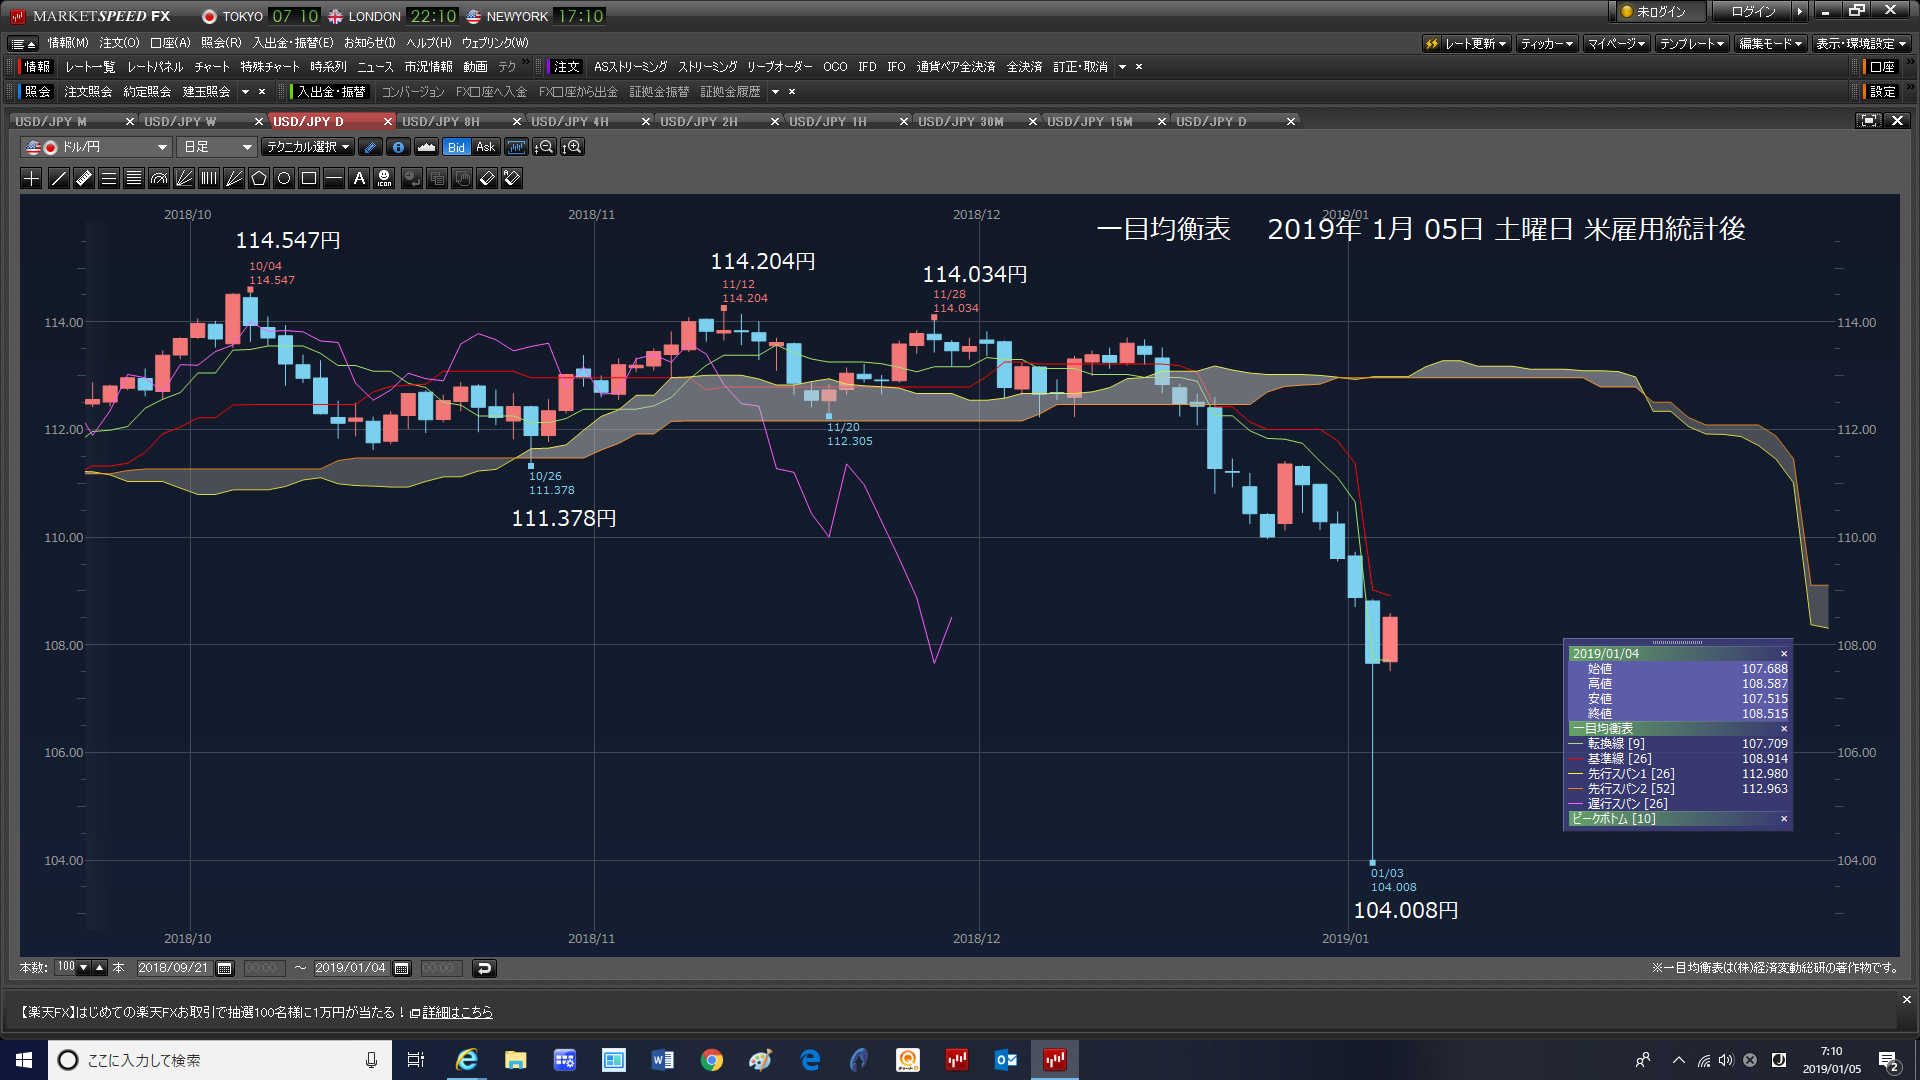Viewport: 1920px width, 1080px height.
Task: Open the 日足 timeframe dropdown
Action: (217, 147)
